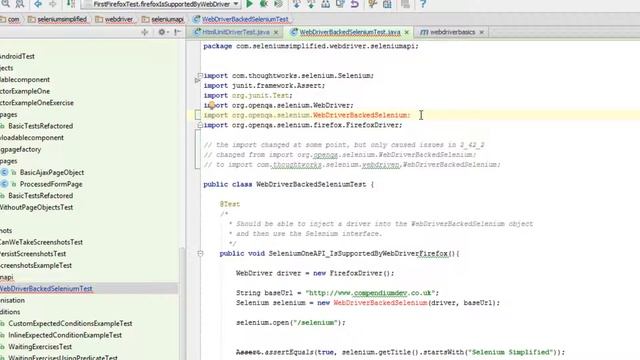640x360 pixels.
Task: Select CanWeTakeScreenshotsTest in project tree
Action: point(41,242)
